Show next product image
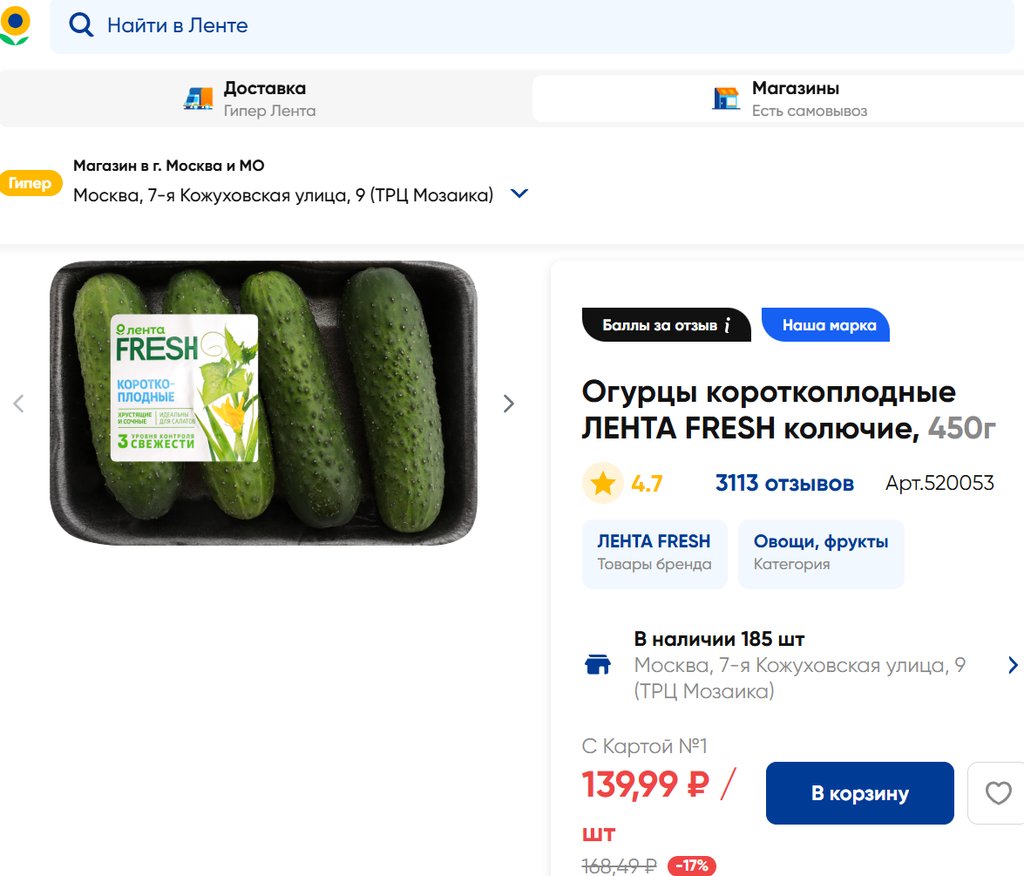1024x876 pixels. point(508,404)
